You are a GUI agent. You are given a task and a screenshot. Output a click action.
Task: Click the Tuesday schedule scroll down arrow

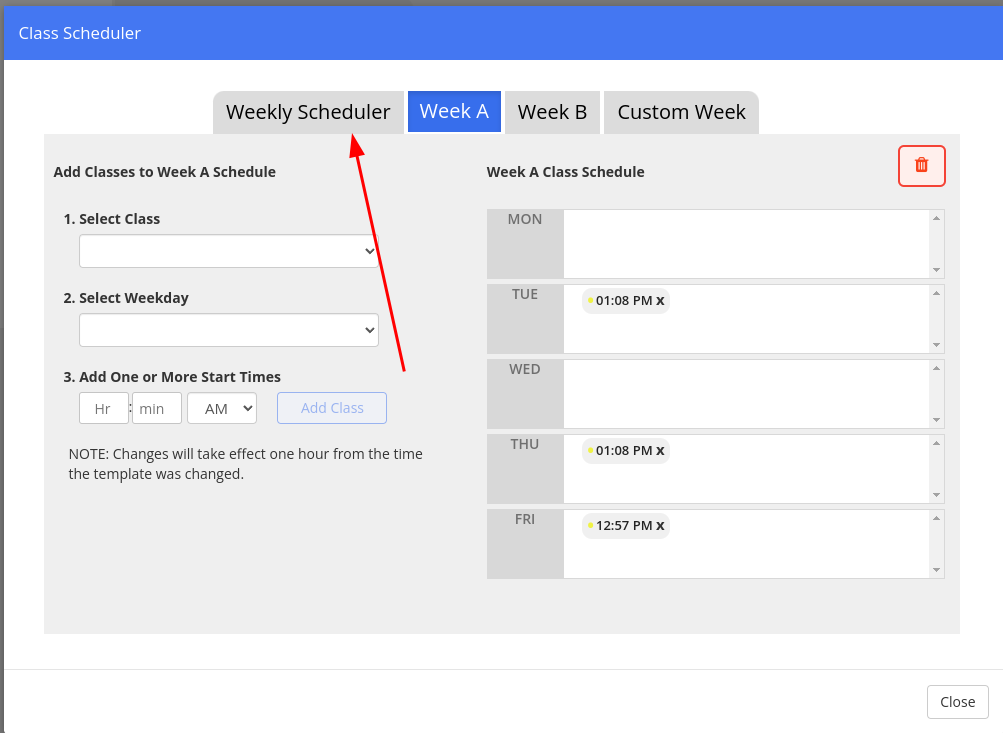pyautogui.click(x=936, y=345)
